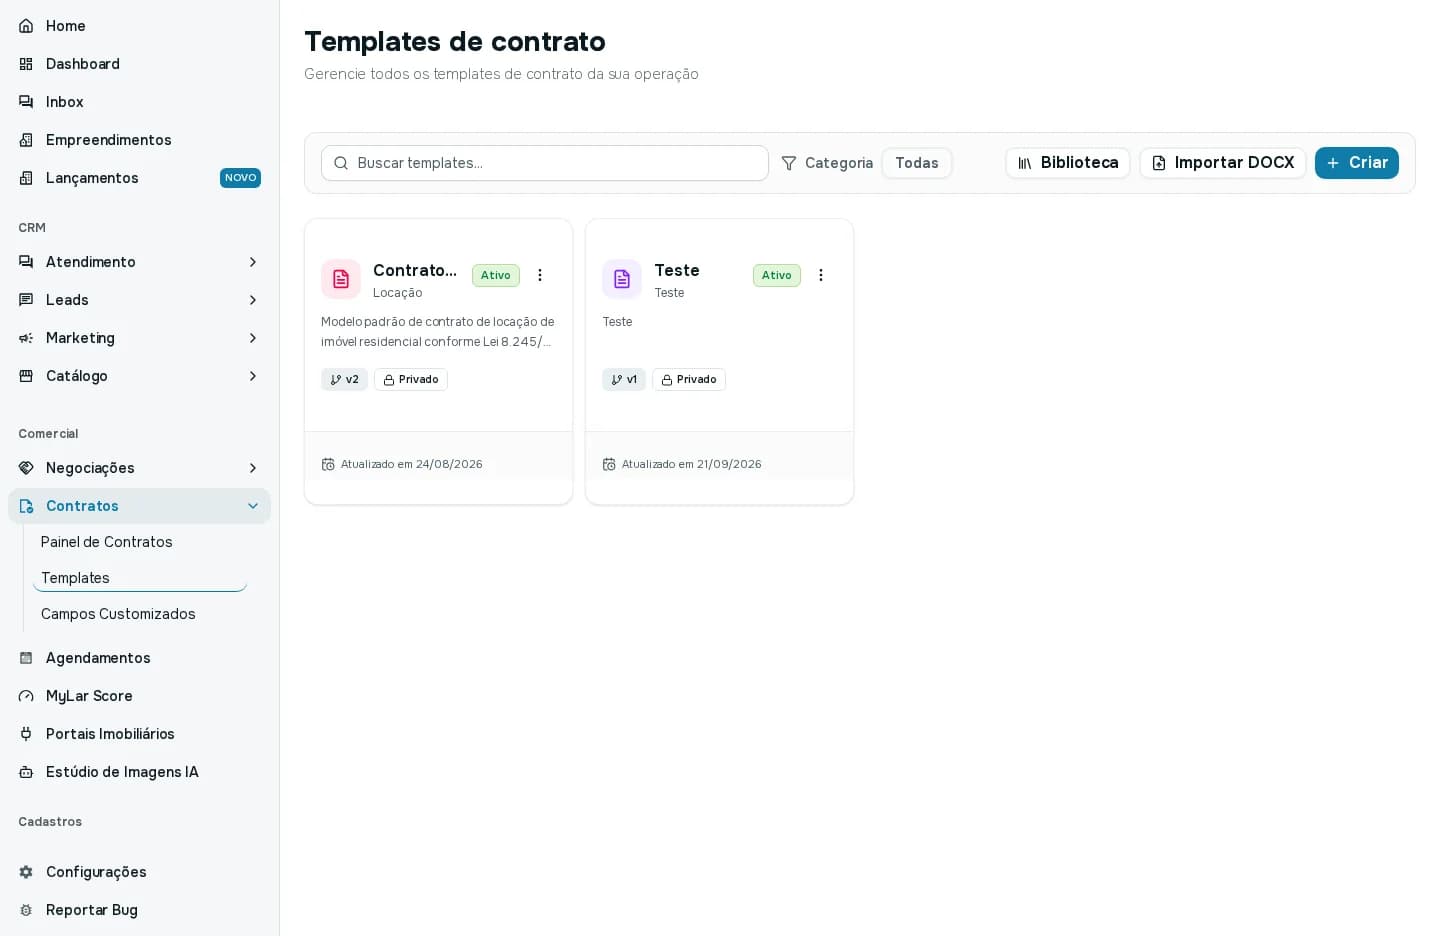
Task: Select the Templates submenu item
Action: tap(140, 578)
